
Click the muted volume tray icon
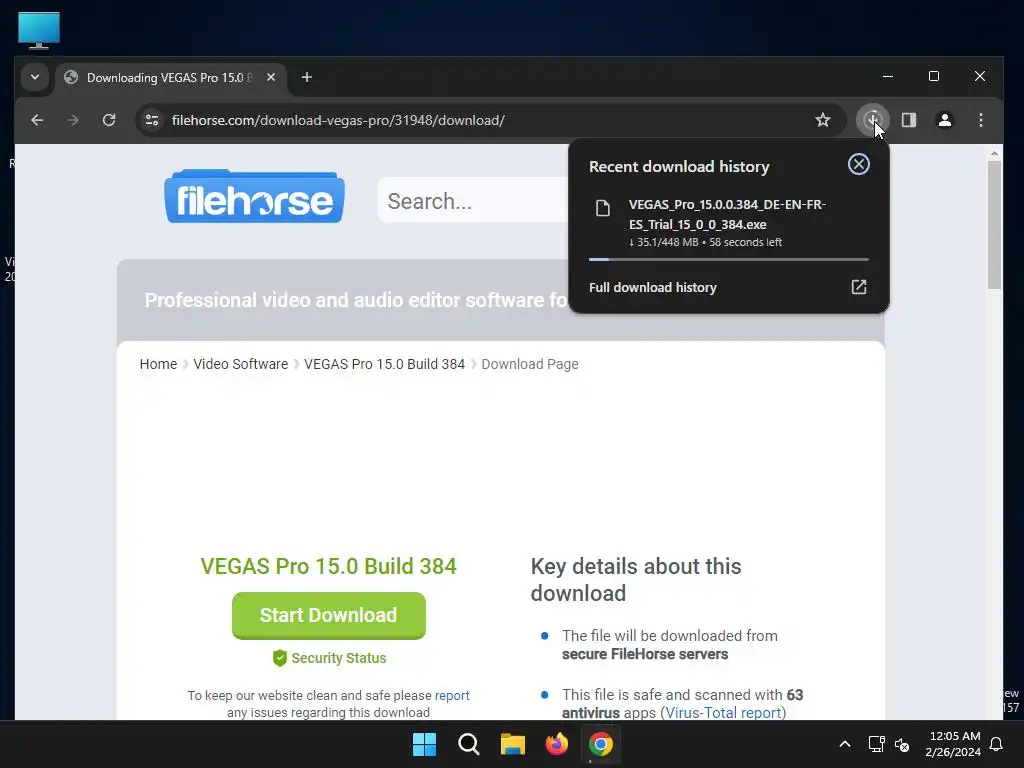[x=903, y=744]
